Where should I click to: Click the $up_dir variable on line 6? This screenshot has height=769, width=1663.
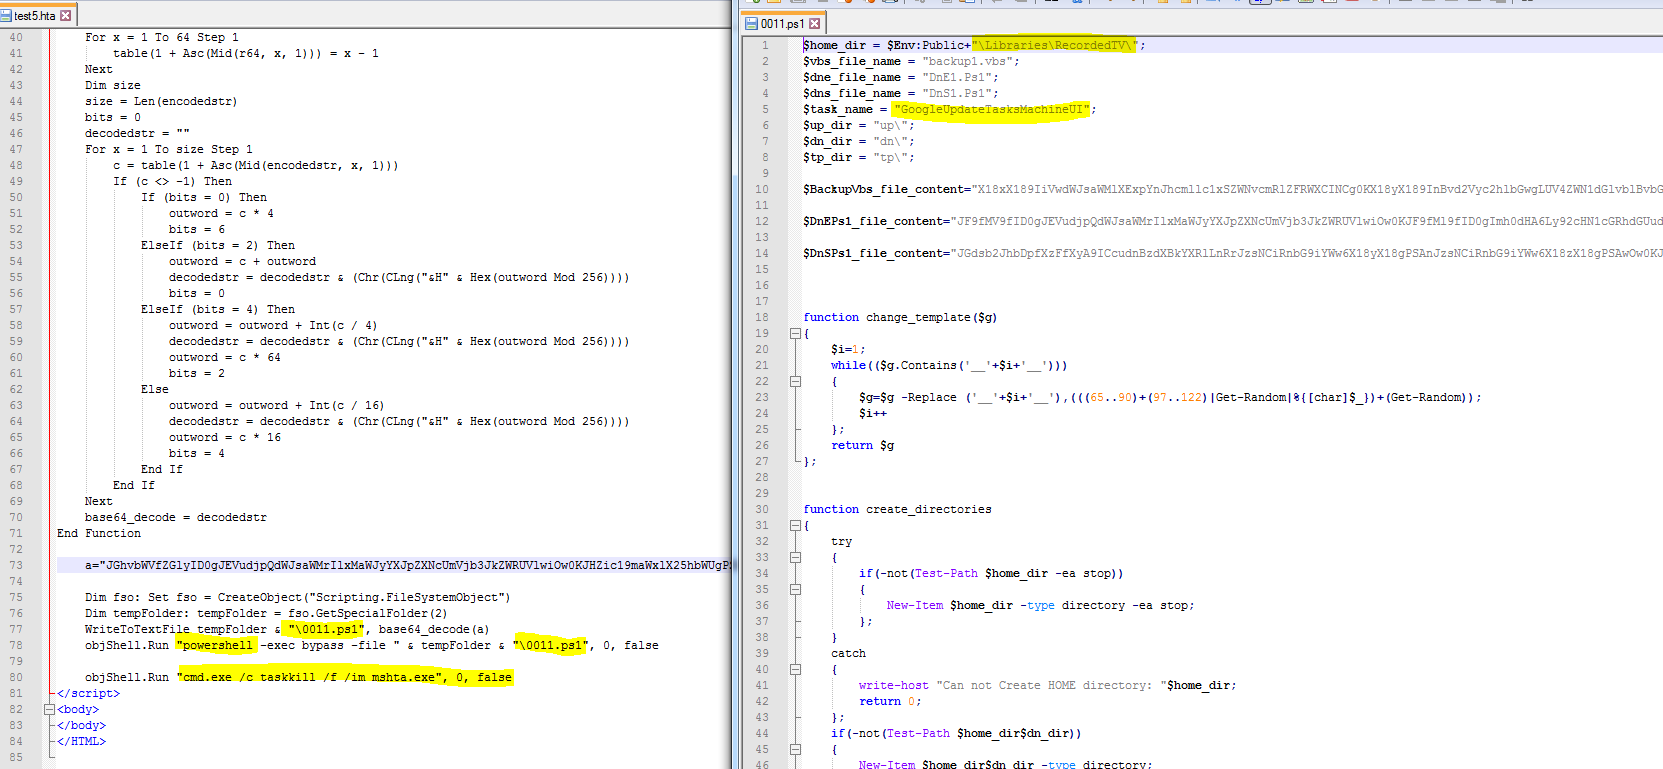pyautogui.click(x=827, y=125)
